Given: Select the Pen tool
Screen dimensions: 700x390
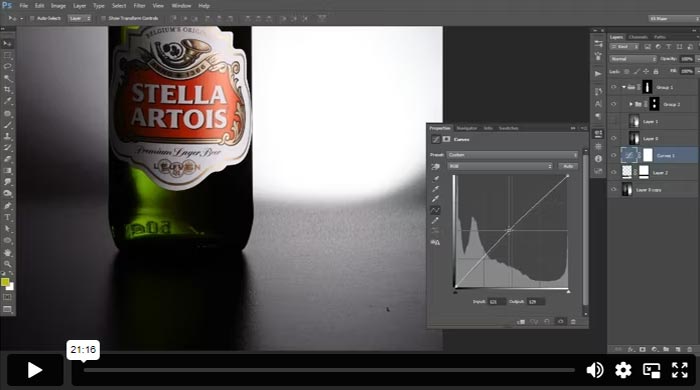Looking at the screenshot, I should (7, 206).
